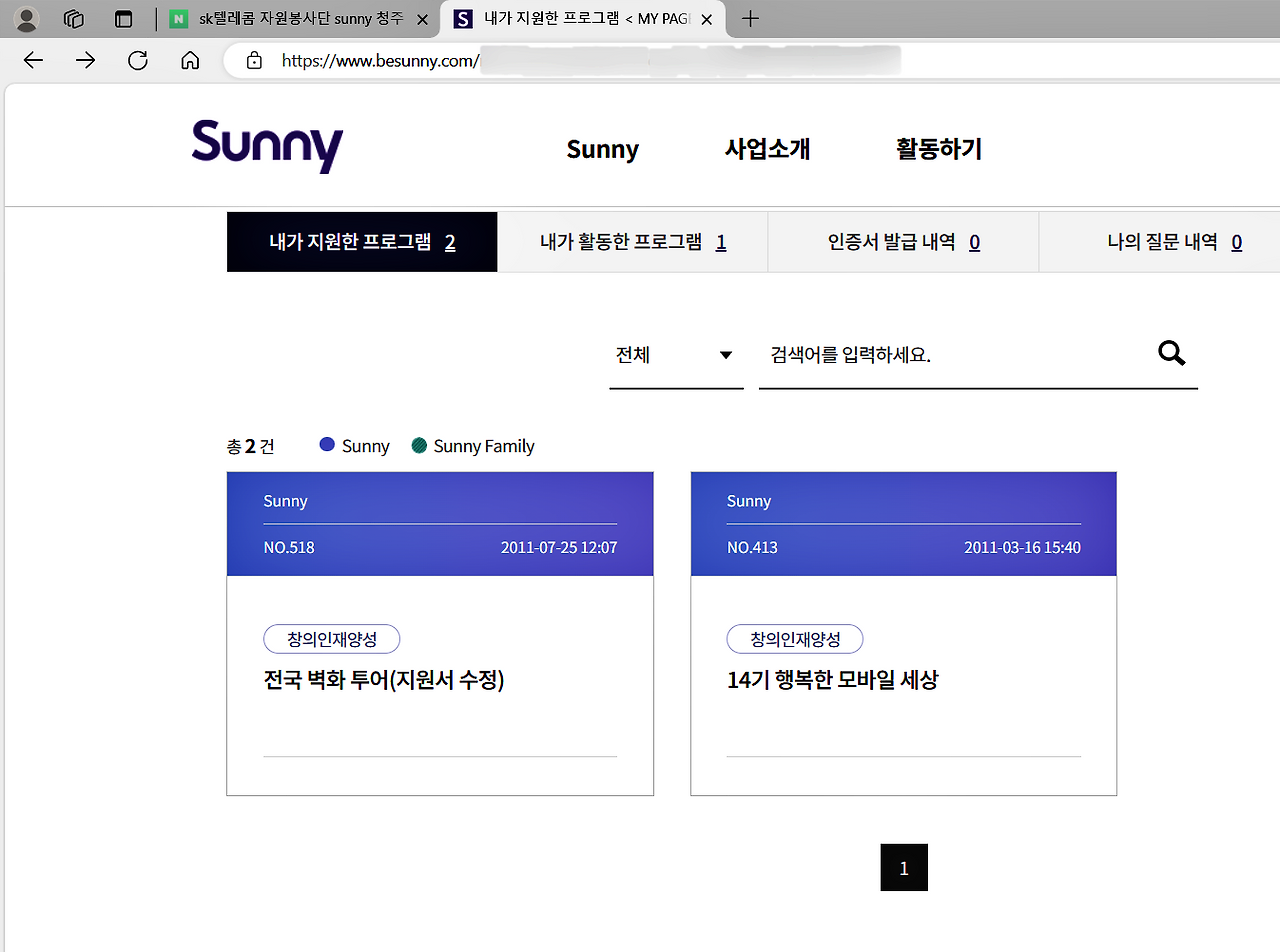Open the 나의 질문 내역 0 tab
Screen dimensions: 1280x952
[x=1160, y=242]
